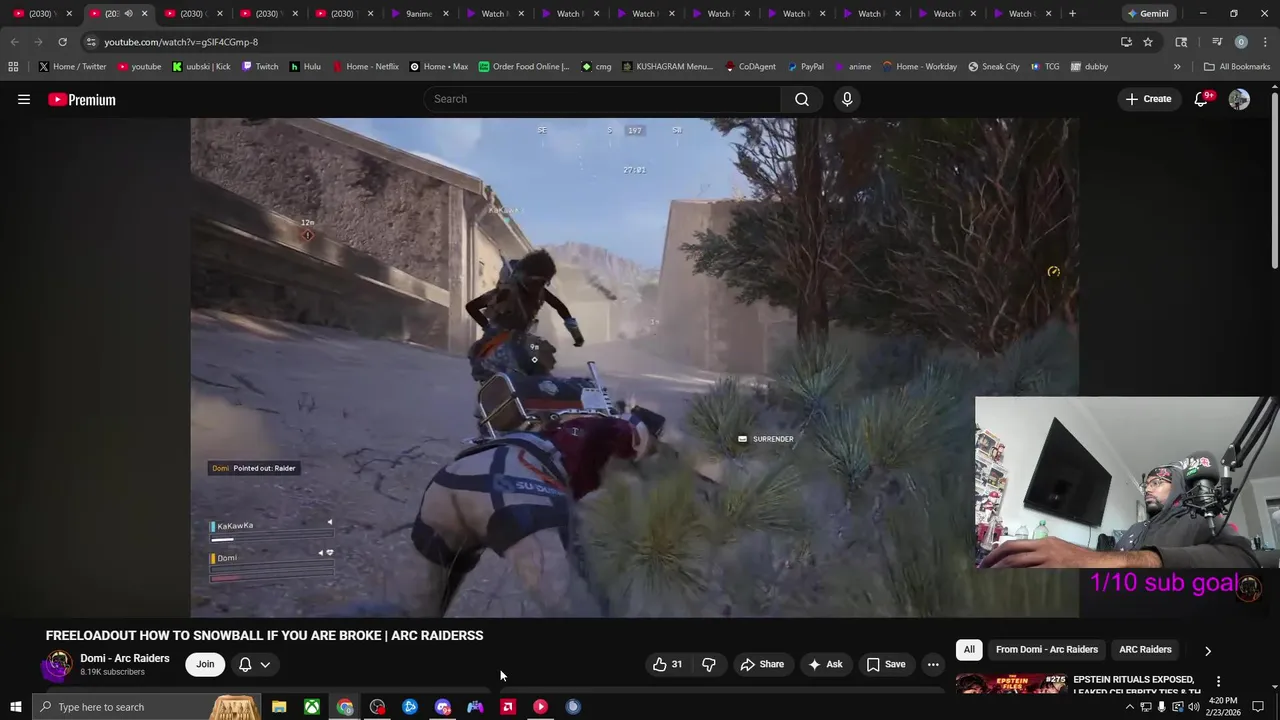Click the Create button
This screenshot has height=720, width=1280.
click(x=1148, y=99)
